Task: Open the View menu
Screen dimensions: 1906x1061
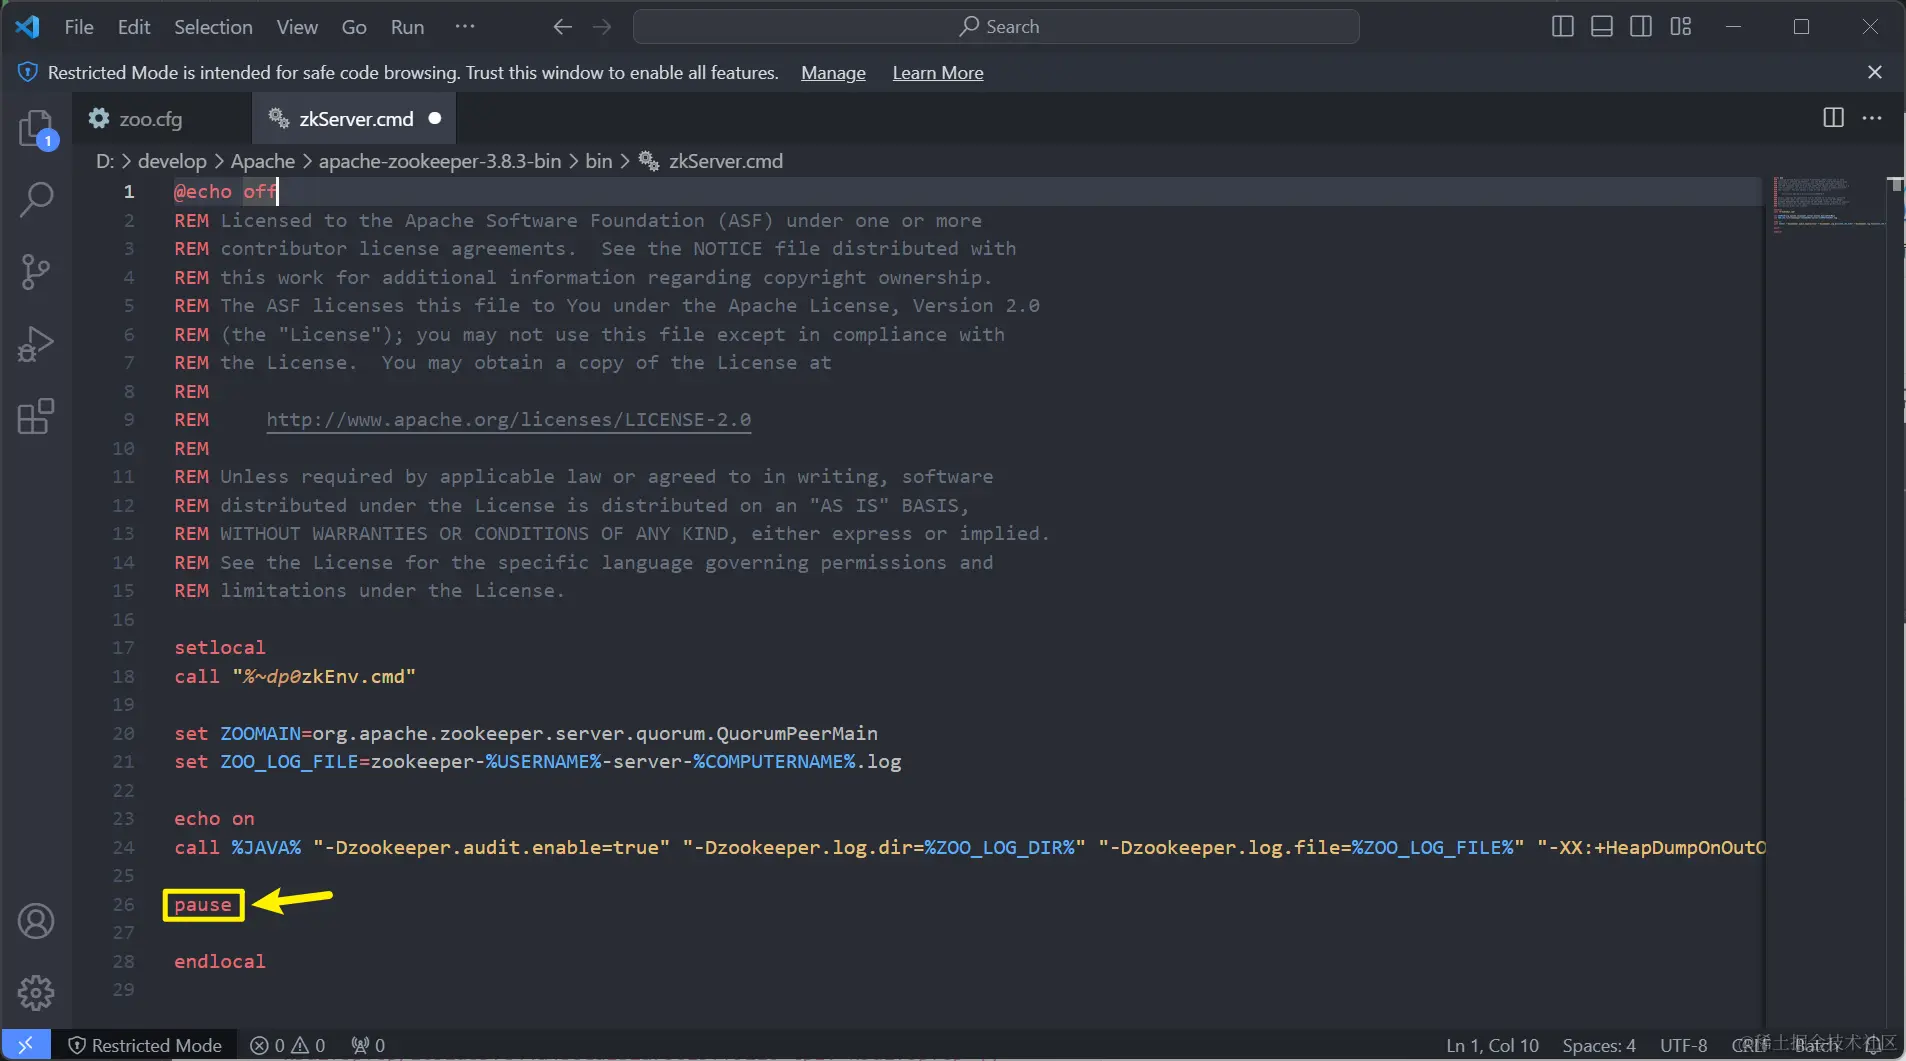Action: (297, 27)
